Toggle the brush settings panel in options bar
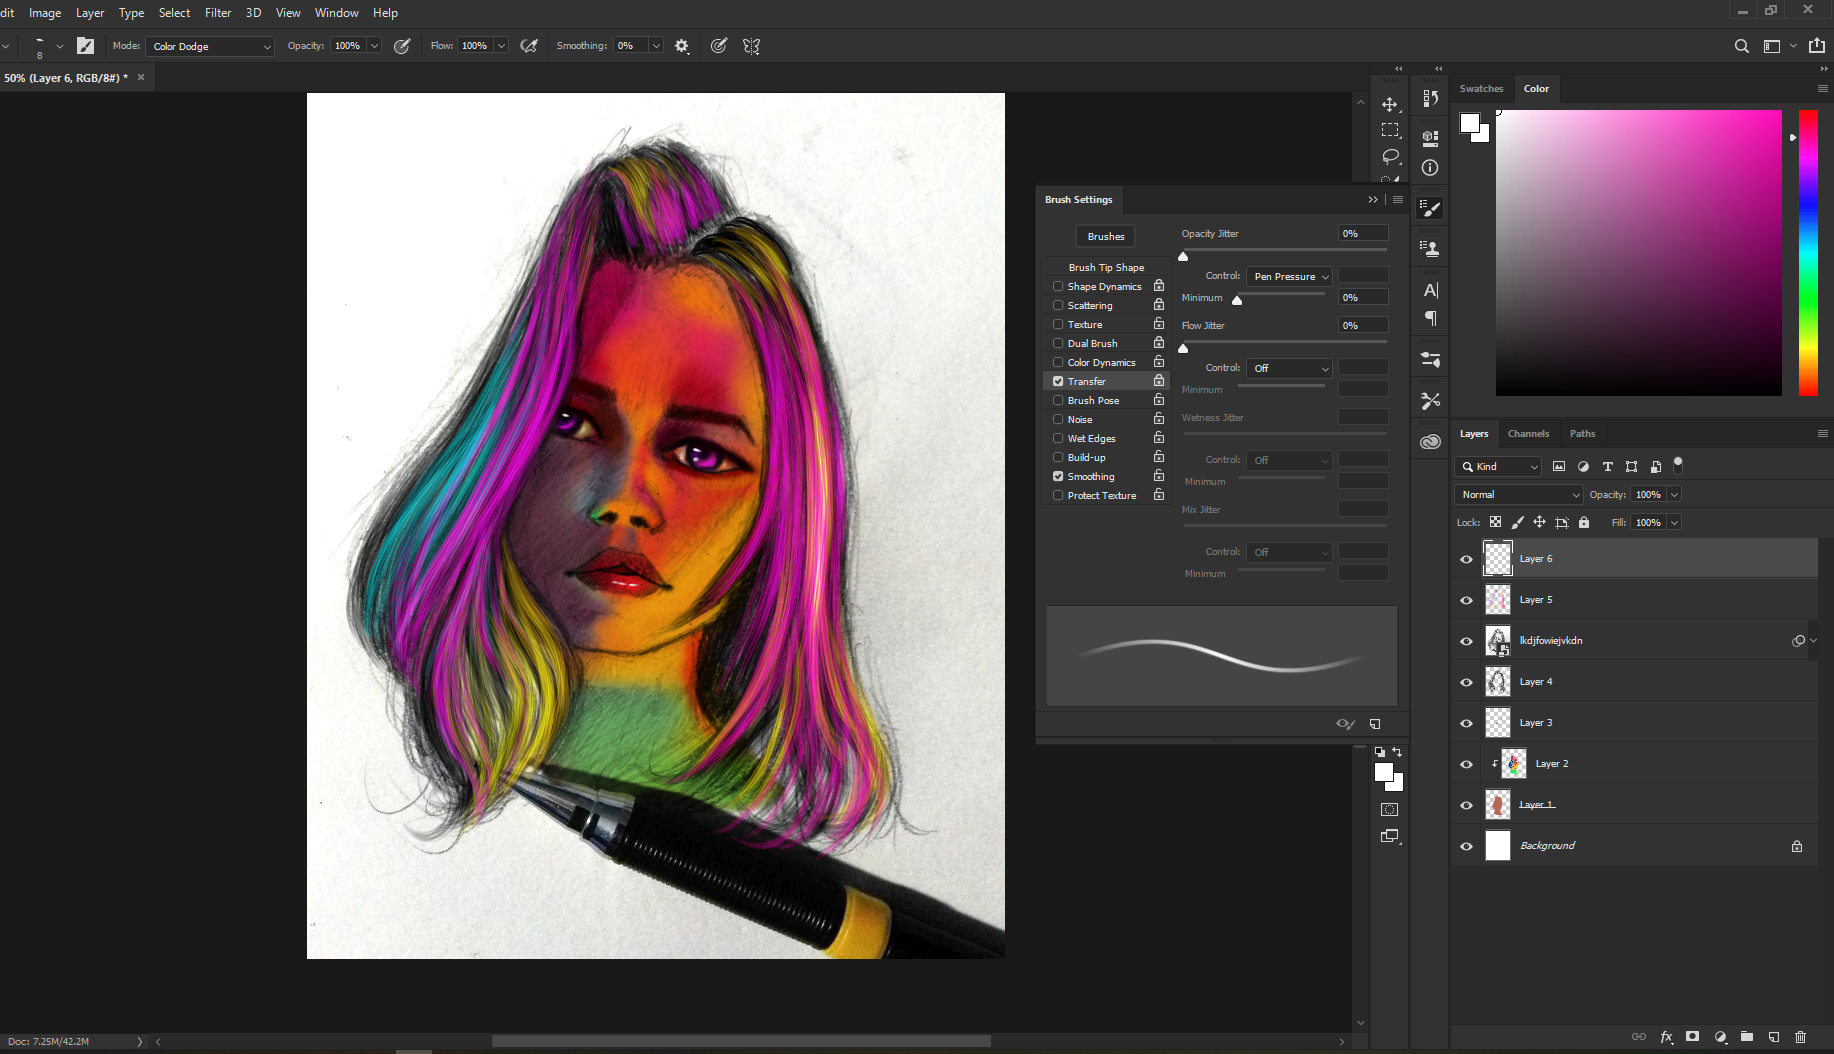The image size is (1834, 1054). (85, 46)
